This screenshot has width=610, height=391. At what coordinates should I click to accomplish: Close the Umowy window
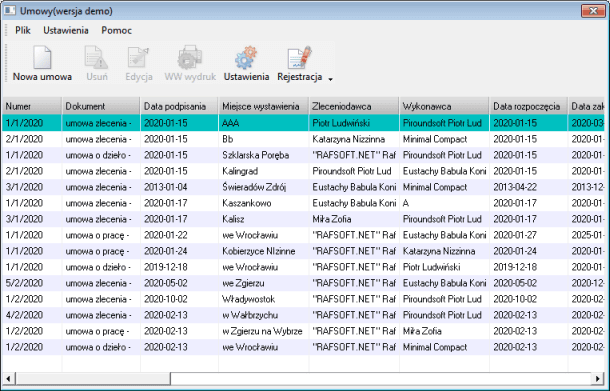point(593,11)
